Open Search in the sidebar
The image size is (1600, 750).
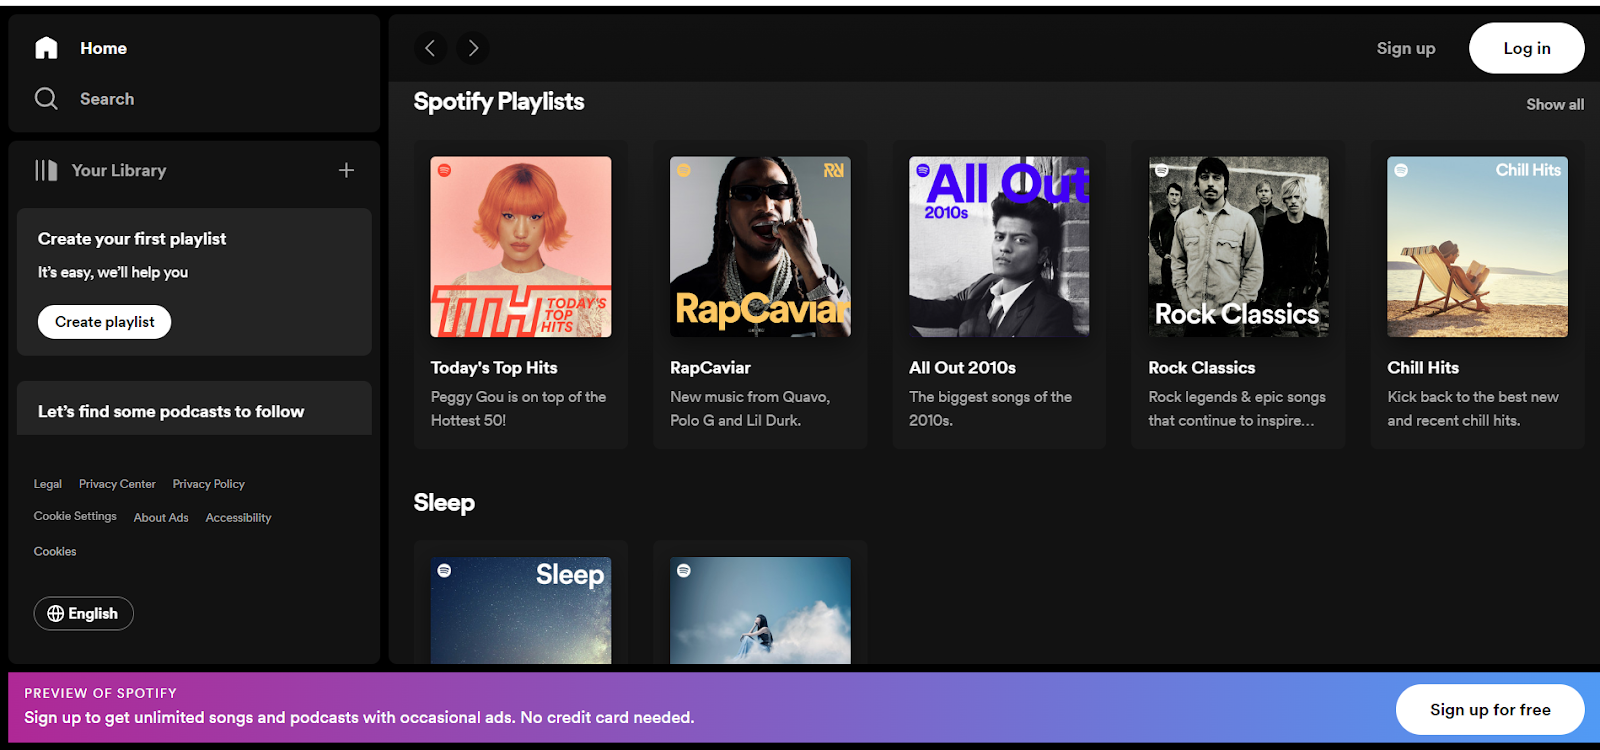point(107,99)
